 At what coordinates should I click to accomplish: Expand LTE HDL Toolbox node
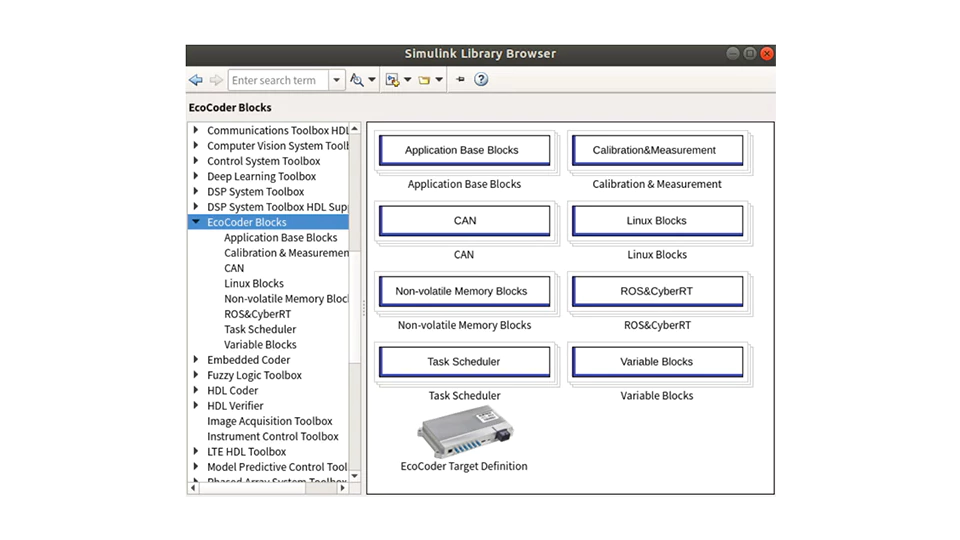point(196,451)
